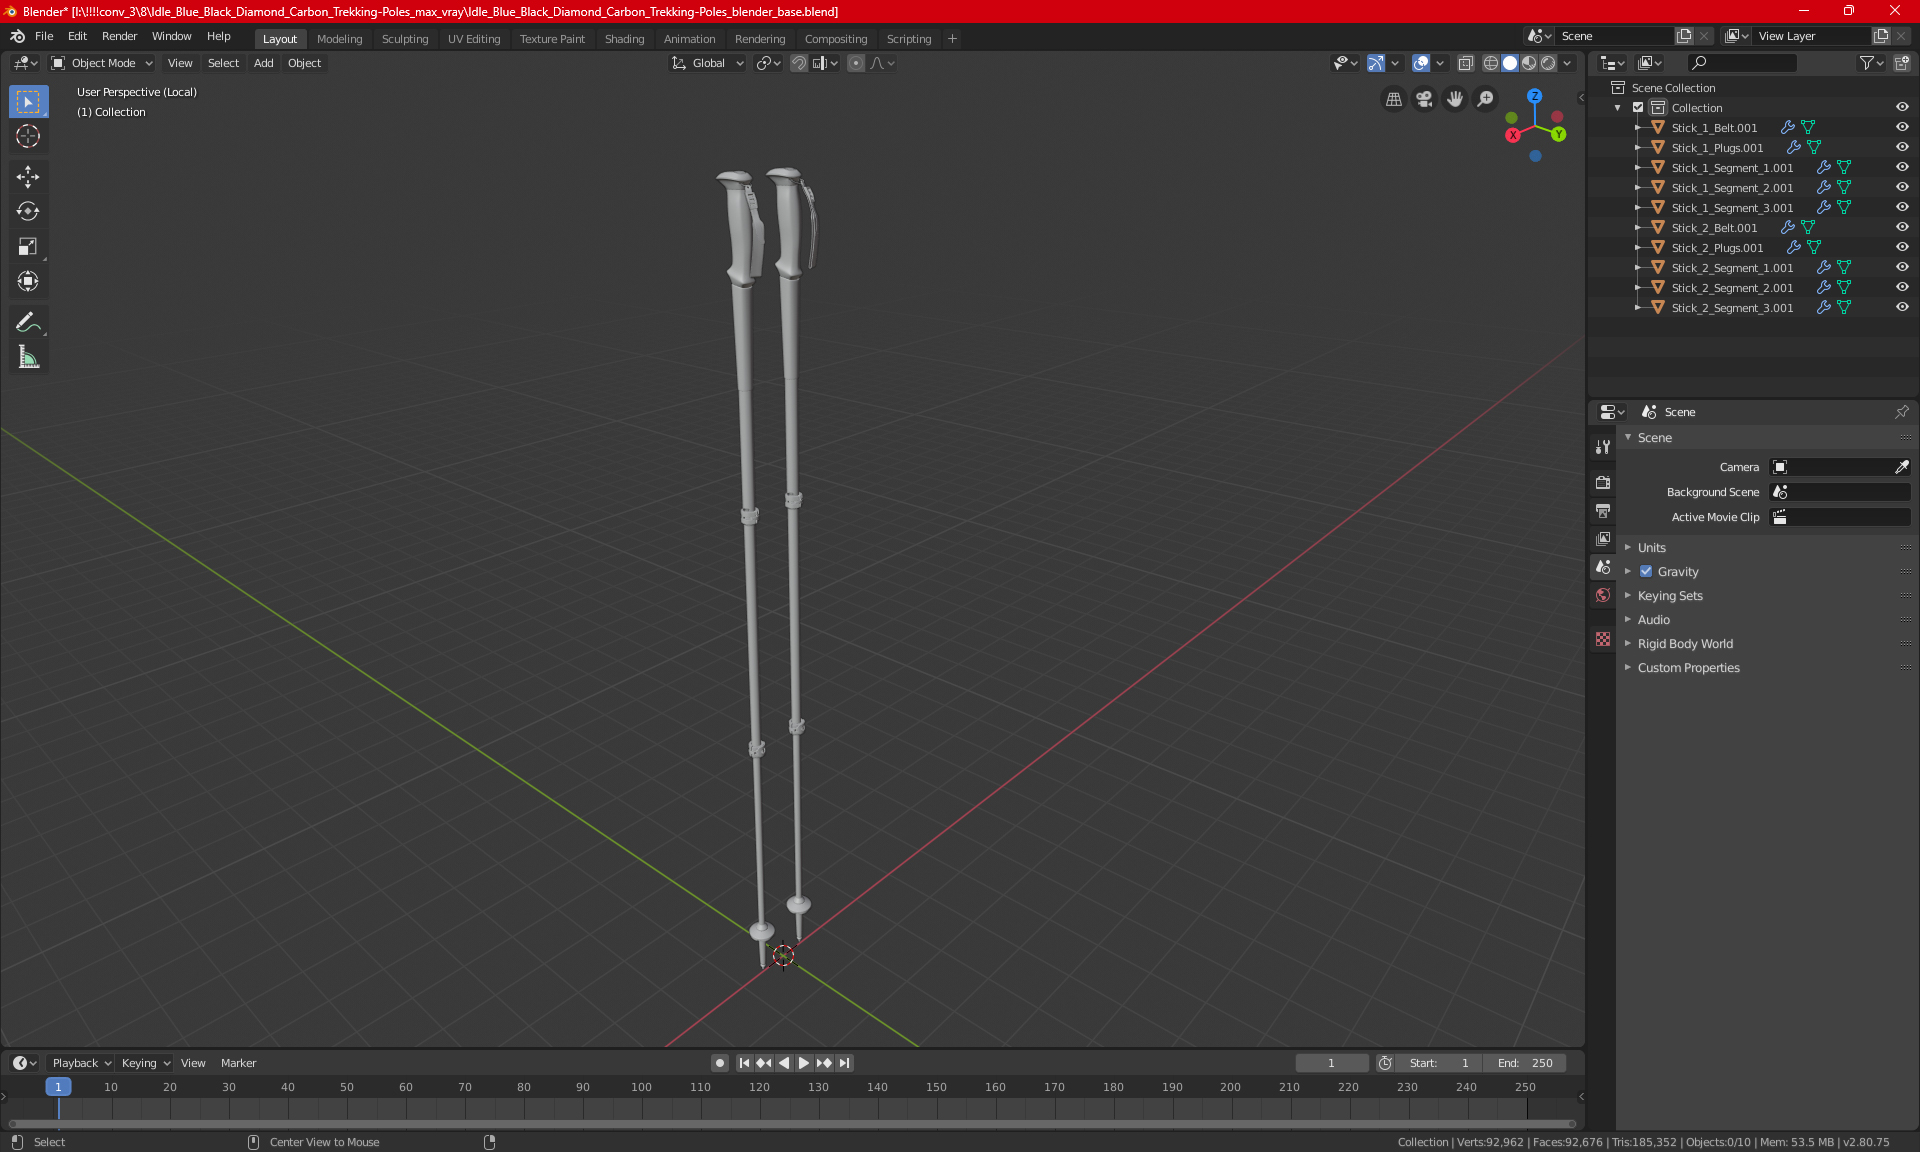The width and height of the screenshot is (1920, 1152).
Task: Open the Tool properties tab
Action: (x=1603, y=447)
